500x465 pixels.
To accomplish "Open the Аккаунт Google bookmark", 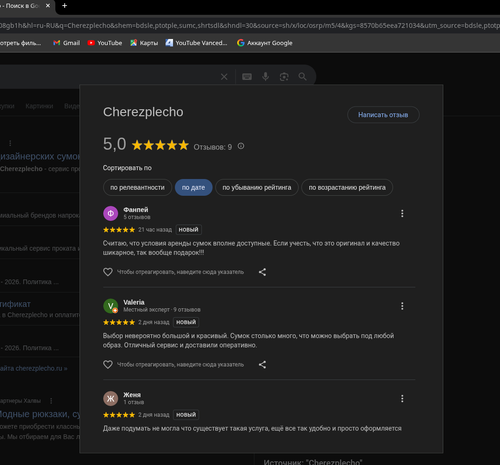I will (x=265, y=43).
